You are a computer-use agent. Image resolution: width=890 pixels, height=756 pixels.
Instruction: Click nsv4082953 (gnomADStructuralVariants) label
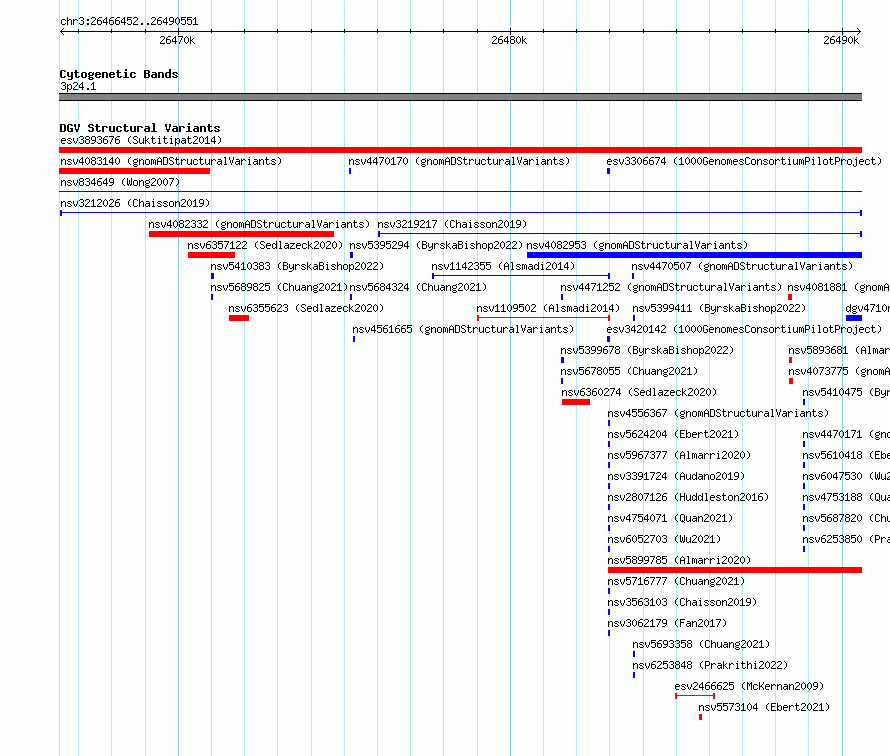click(x=637, y=245)
